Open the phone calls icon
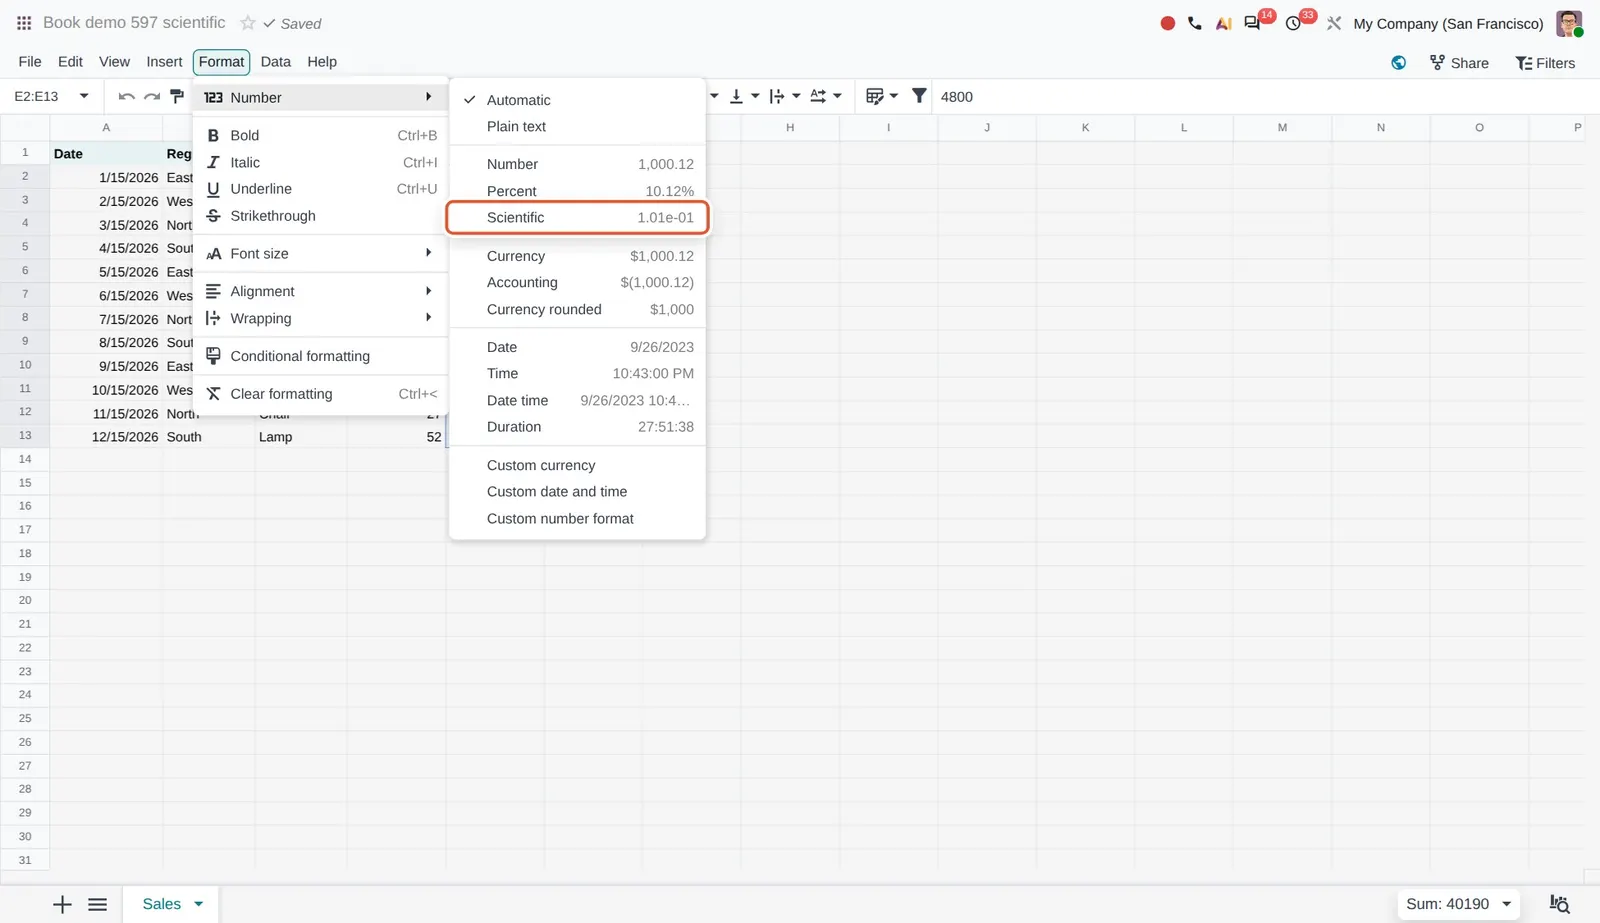Image resolution: width=1600 pixels, height=923 pixels. pyautogui.click(x=1195, y=23)
